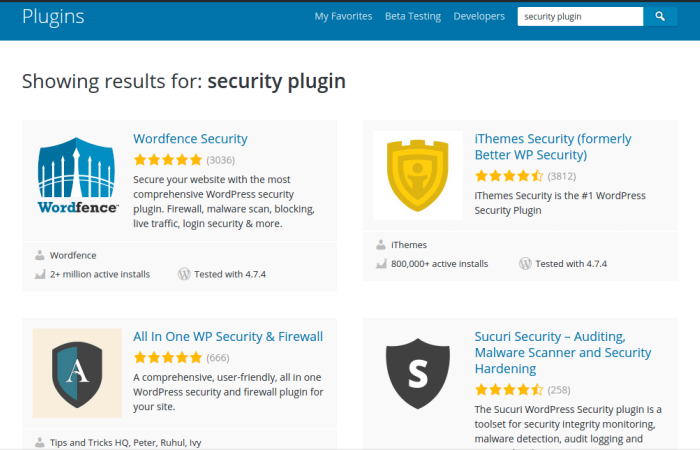Open the Developers menu item
This screenshot has width=700, height=450.
pyautogui.click(x=479, y=16)
